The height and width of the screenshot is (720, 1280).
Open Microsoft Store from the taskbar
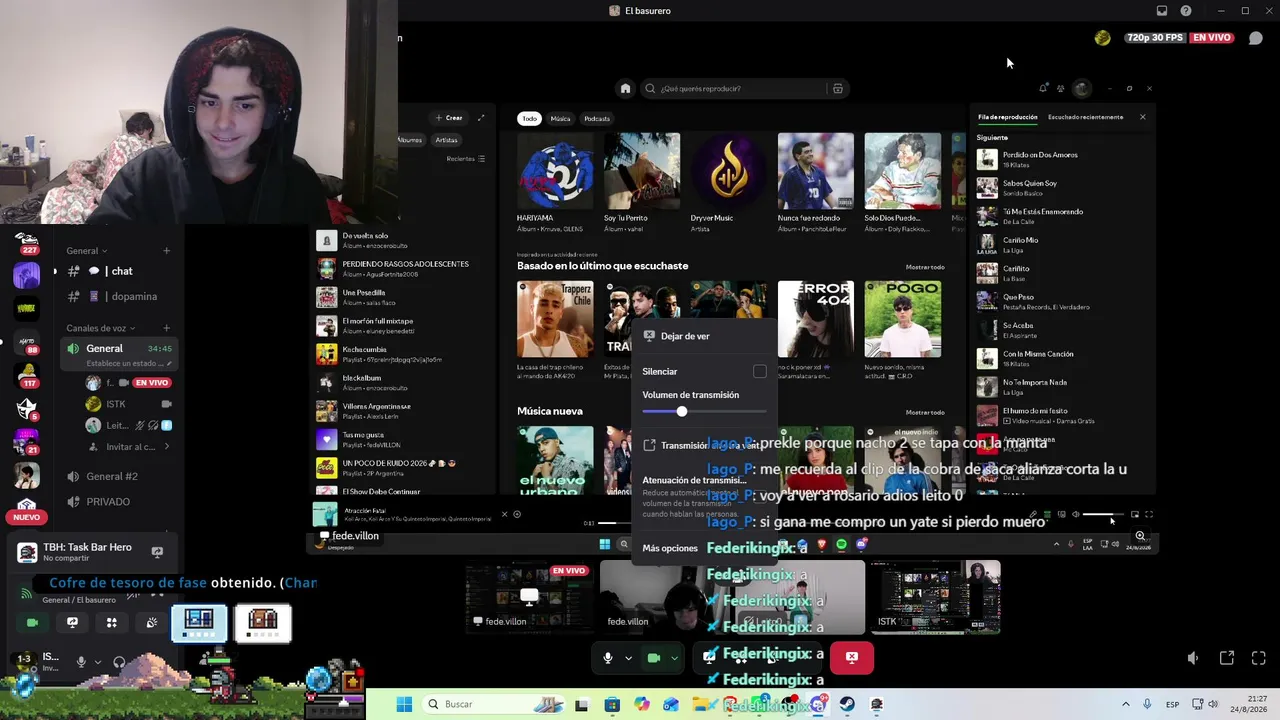[x=612, y=704]
